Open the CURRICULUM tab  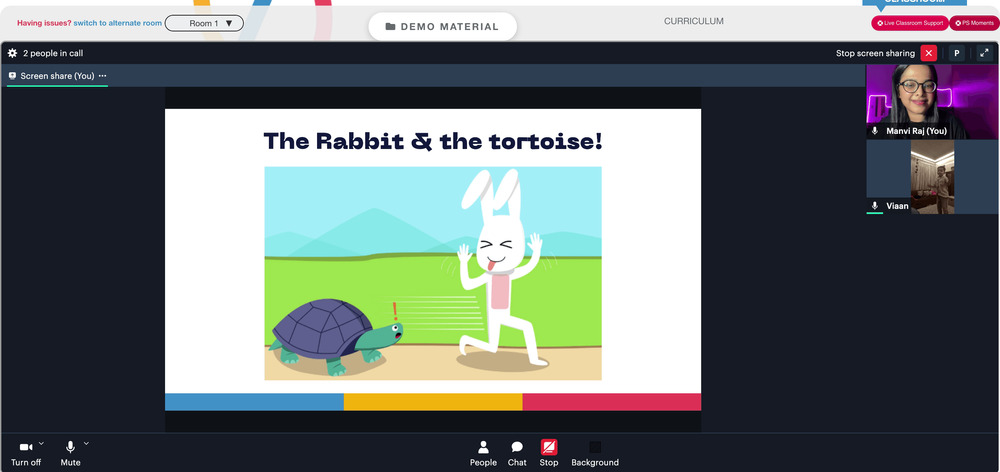click(694, 21)
